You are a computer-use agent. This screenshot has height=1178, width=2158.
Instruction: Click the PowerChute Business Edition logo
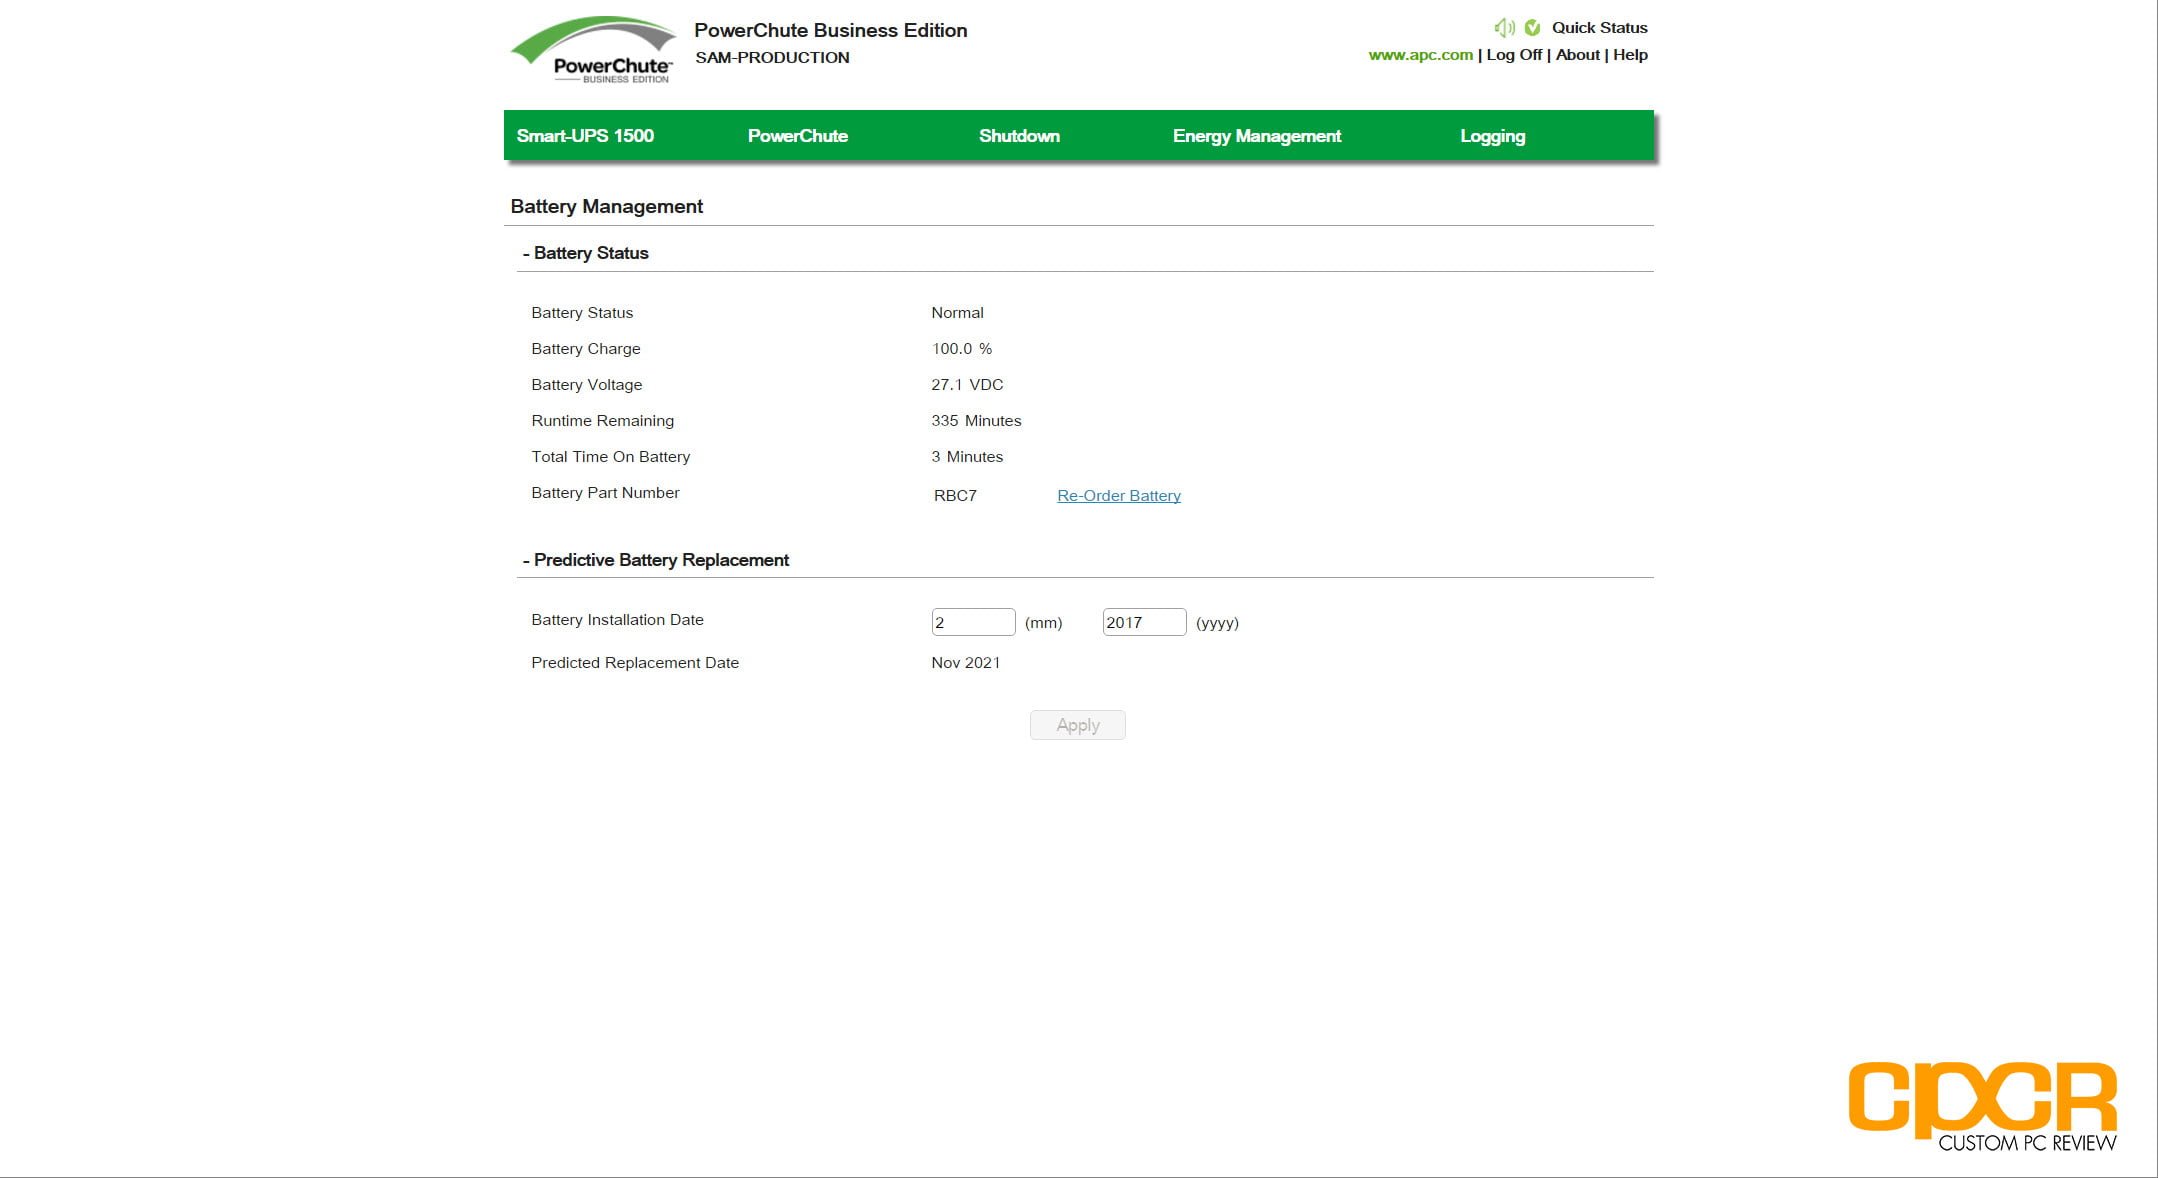593,50
